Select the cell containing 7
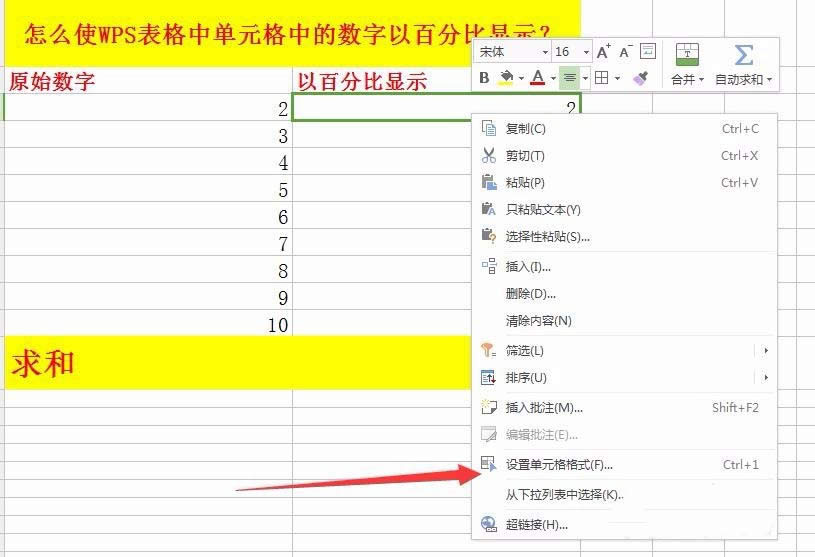 click(x=148, y=243)
